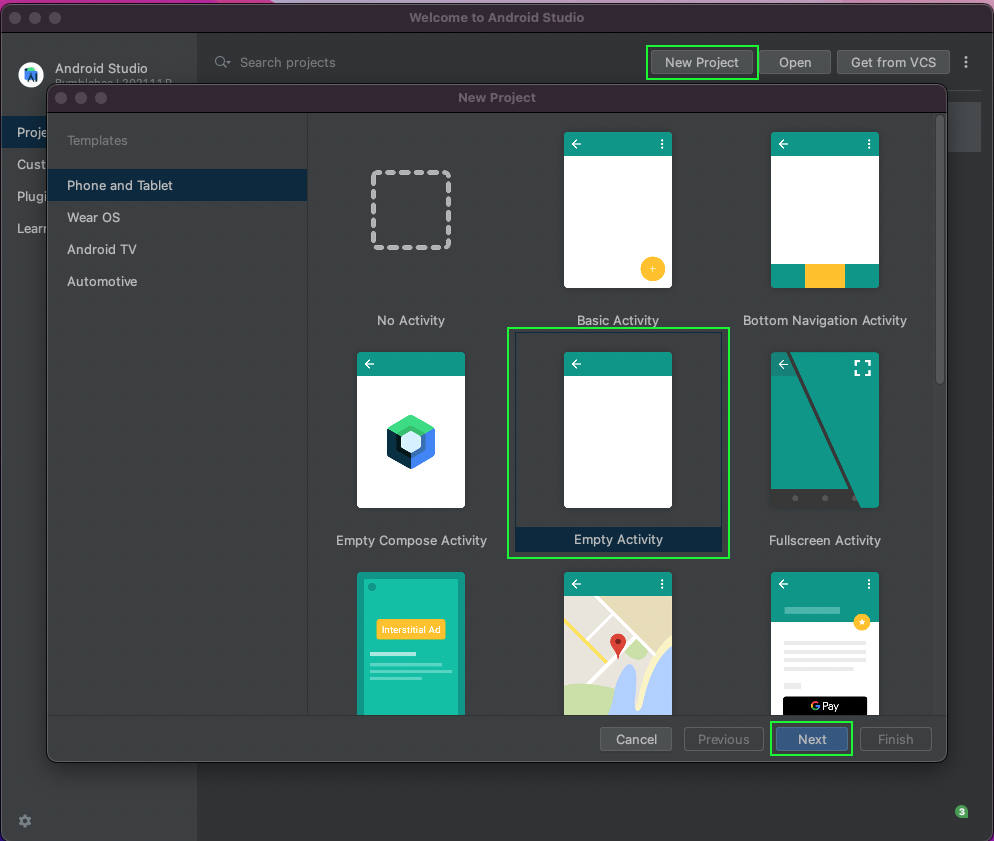This screenshot has width=994, height=841.
Task: Select Phone and Tablet templates category
Action: tap(178, 185)
